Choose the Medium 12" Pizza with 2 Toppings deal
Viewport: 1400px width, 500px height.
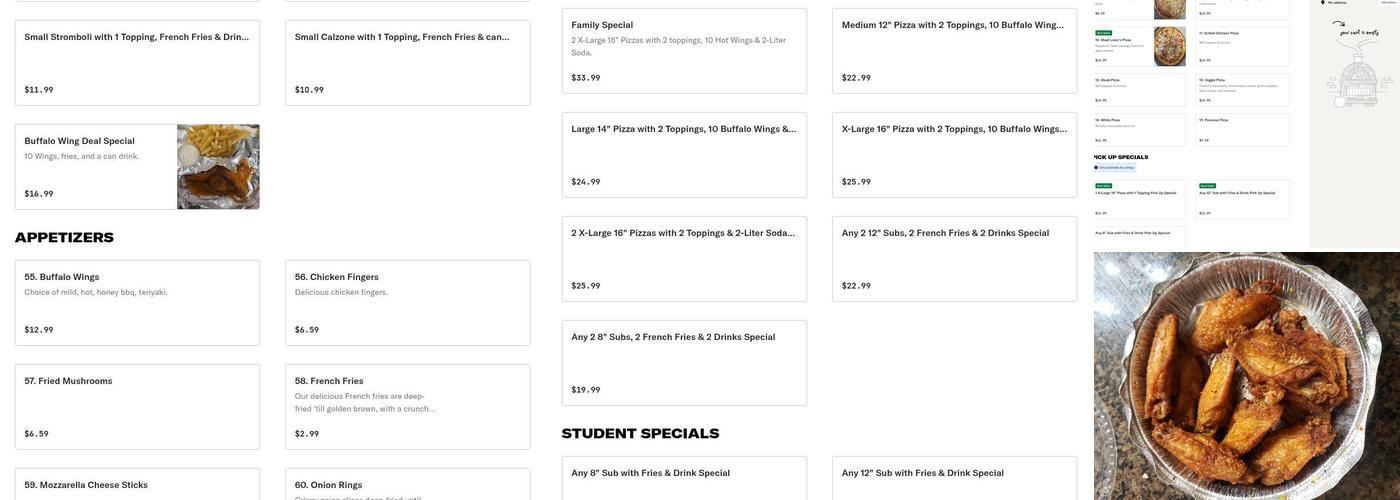(x=954, y=50)
